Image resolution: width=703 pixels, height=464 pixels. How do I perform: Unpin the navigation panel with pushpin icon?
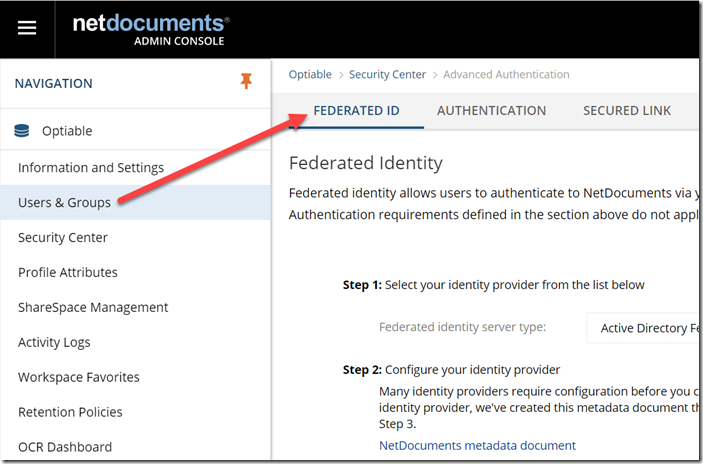tap(246, 81)
